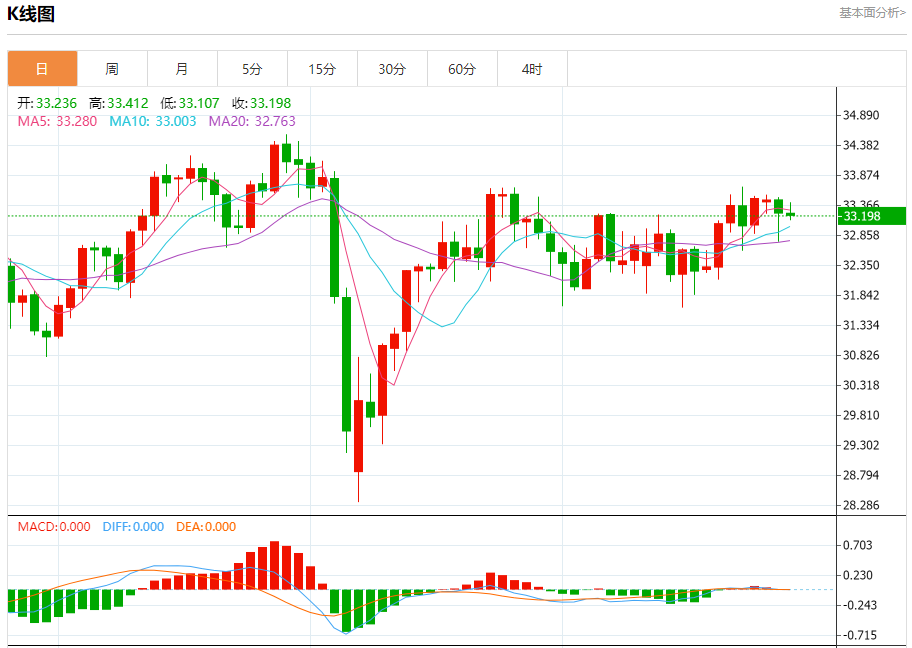The image size is (912, 648).
Task: Click the DIFF value label
Action: coord(132,527)
